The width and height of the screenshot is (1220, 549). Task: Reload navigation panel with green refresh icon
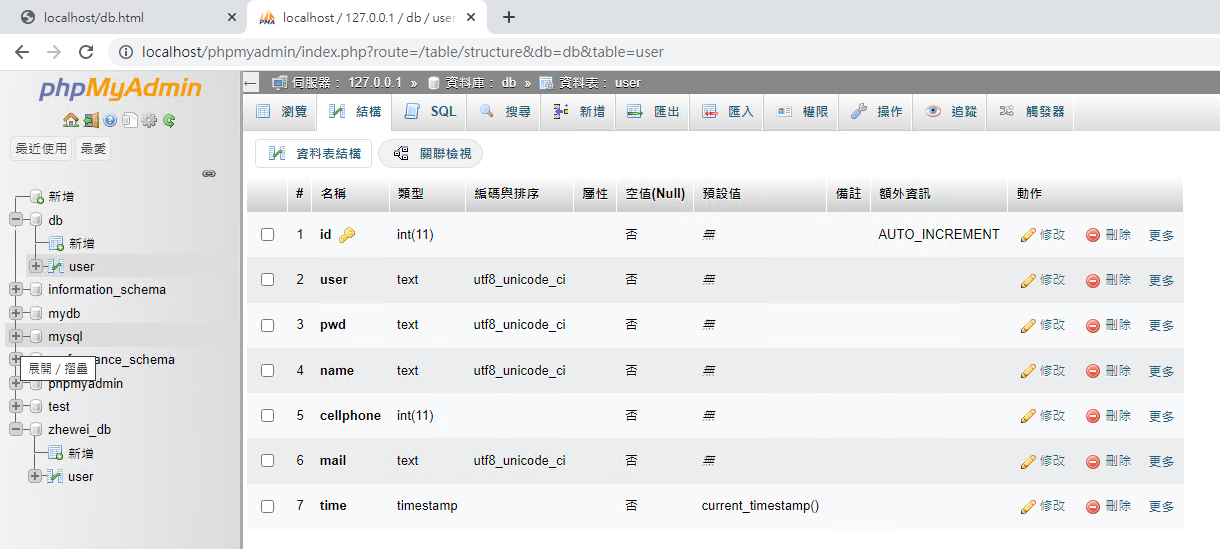pyautogui.click(x=169, y=121)
